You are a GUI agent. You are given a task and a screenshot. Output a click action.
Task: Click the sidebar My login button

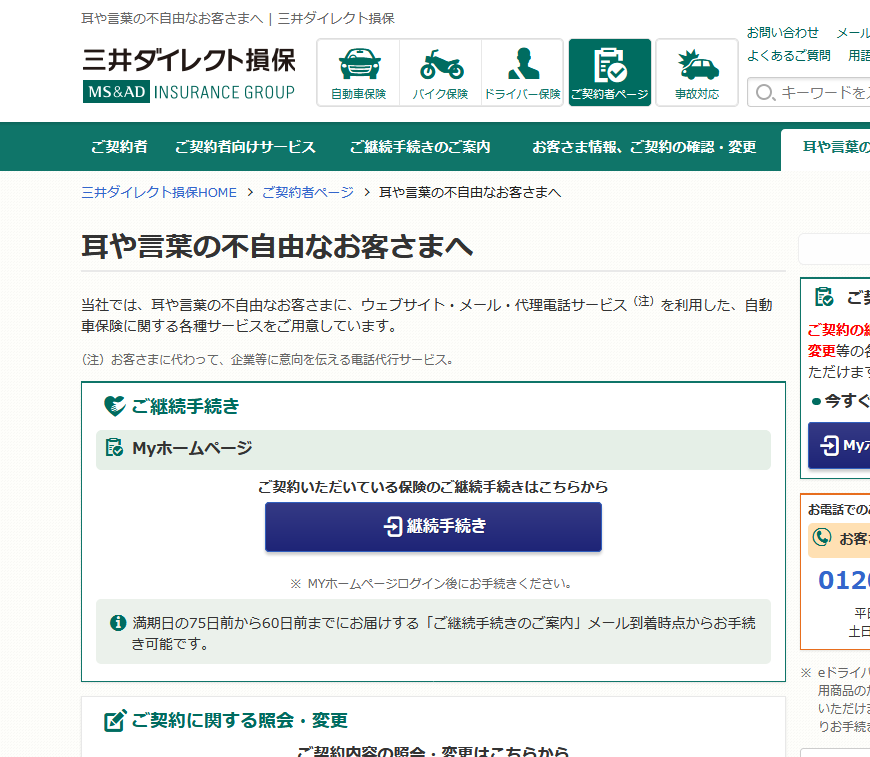click(x=839, y=446)
